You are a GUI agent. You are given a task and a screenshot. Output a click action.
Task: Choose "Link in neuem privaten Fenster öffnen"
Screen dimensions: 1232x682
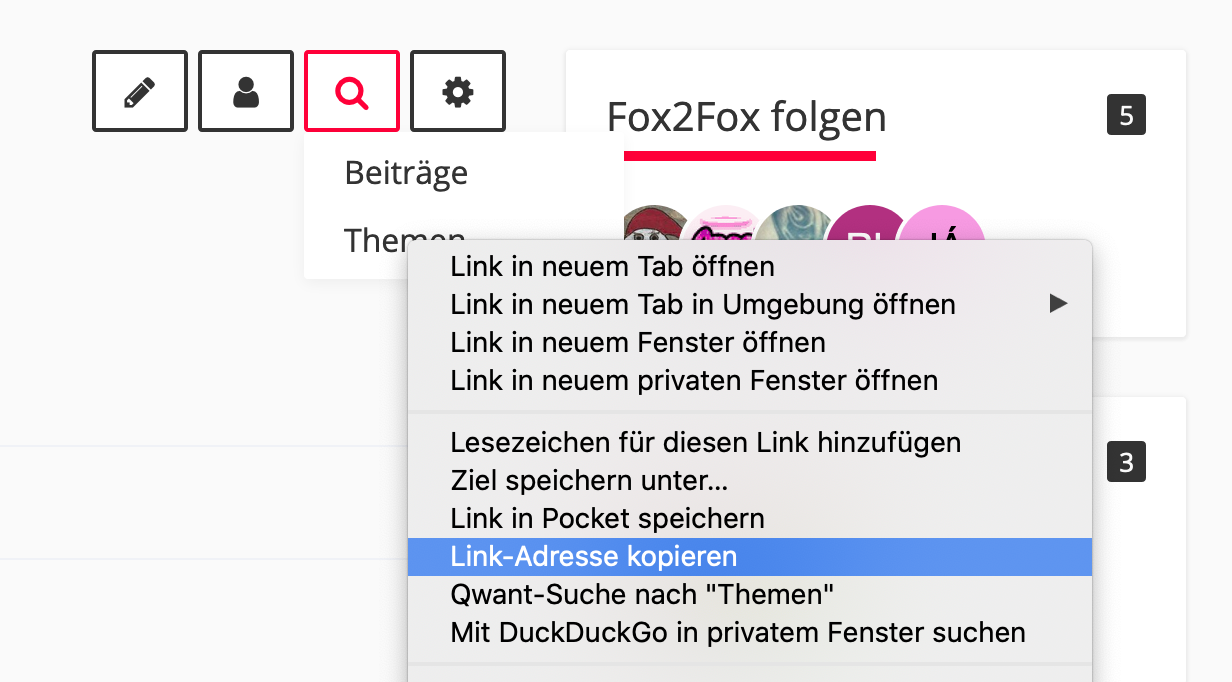[x=694, y=380]
